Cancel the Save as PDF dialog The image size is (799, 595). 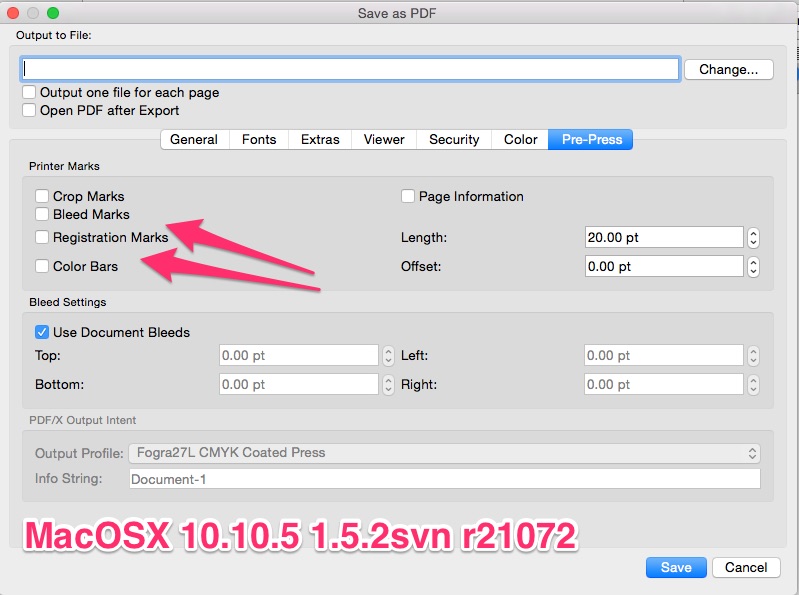pyautogui.click(x=746, y=567)
